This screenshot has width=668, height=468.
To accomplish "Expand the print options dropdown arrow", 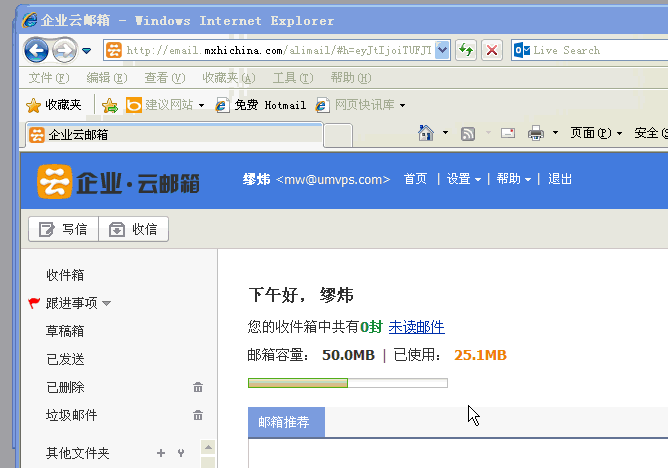I will [555, 133].
